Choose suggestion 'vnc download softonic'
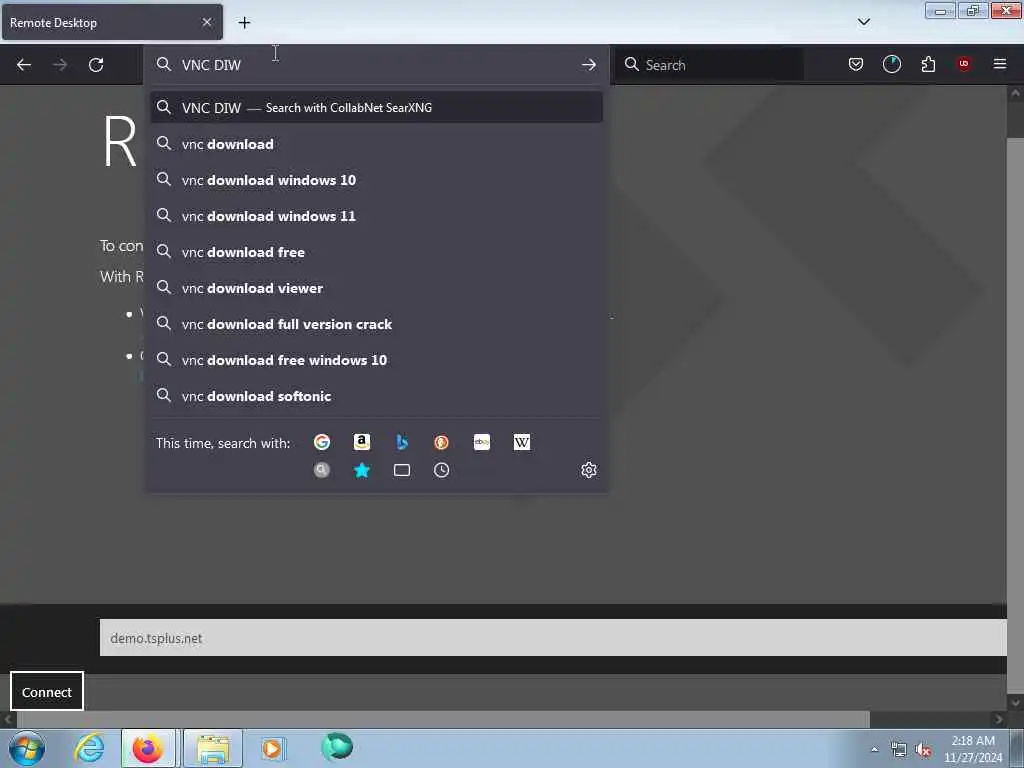This screenshot has width=1024, height=768. coord(376,395)
